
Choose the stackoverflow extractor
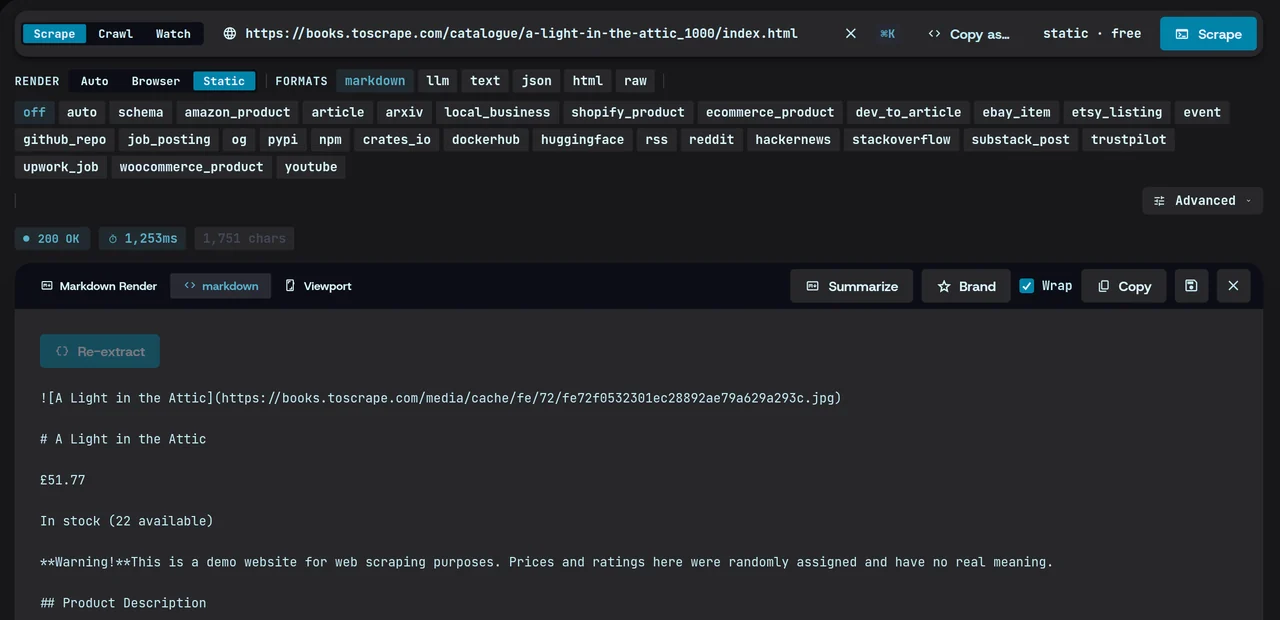[x=901, y=139]
